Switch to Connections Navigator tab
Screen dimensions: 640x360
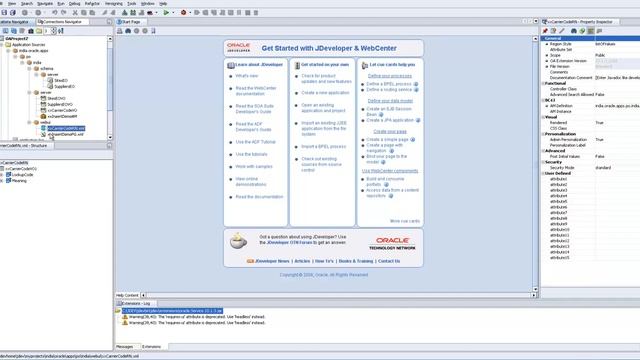[62, 22]
